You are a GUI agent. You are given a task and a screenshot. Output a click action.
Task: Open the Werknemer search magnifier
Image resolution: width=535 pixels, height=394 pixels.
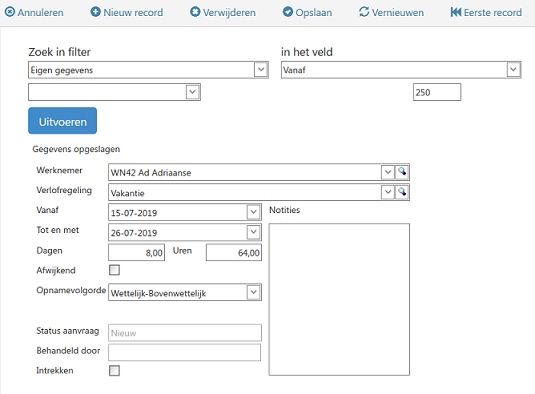pyautogui.click(x=402, y=172)
